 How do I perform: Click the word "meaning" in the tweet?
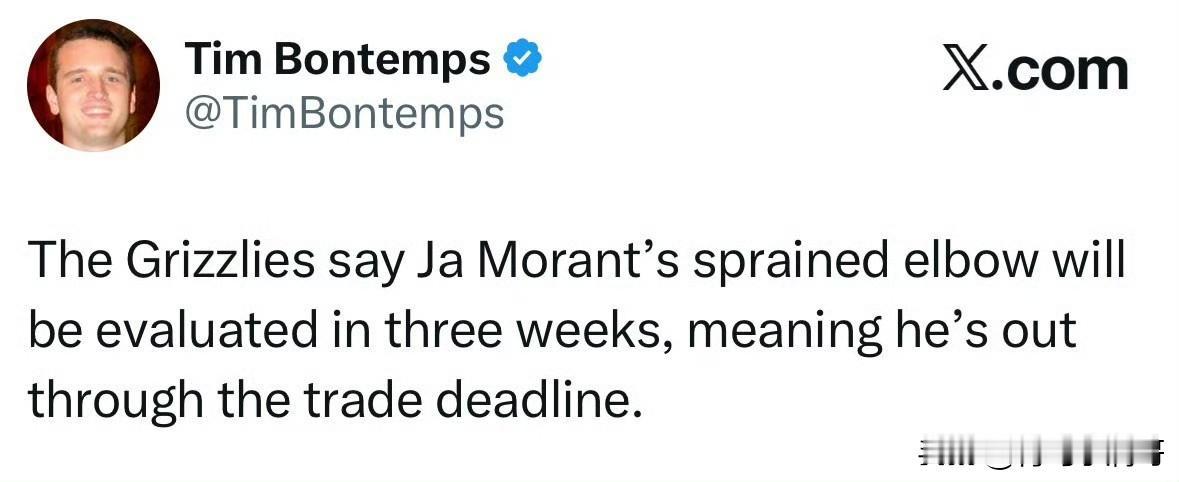(x=785, y=333)
